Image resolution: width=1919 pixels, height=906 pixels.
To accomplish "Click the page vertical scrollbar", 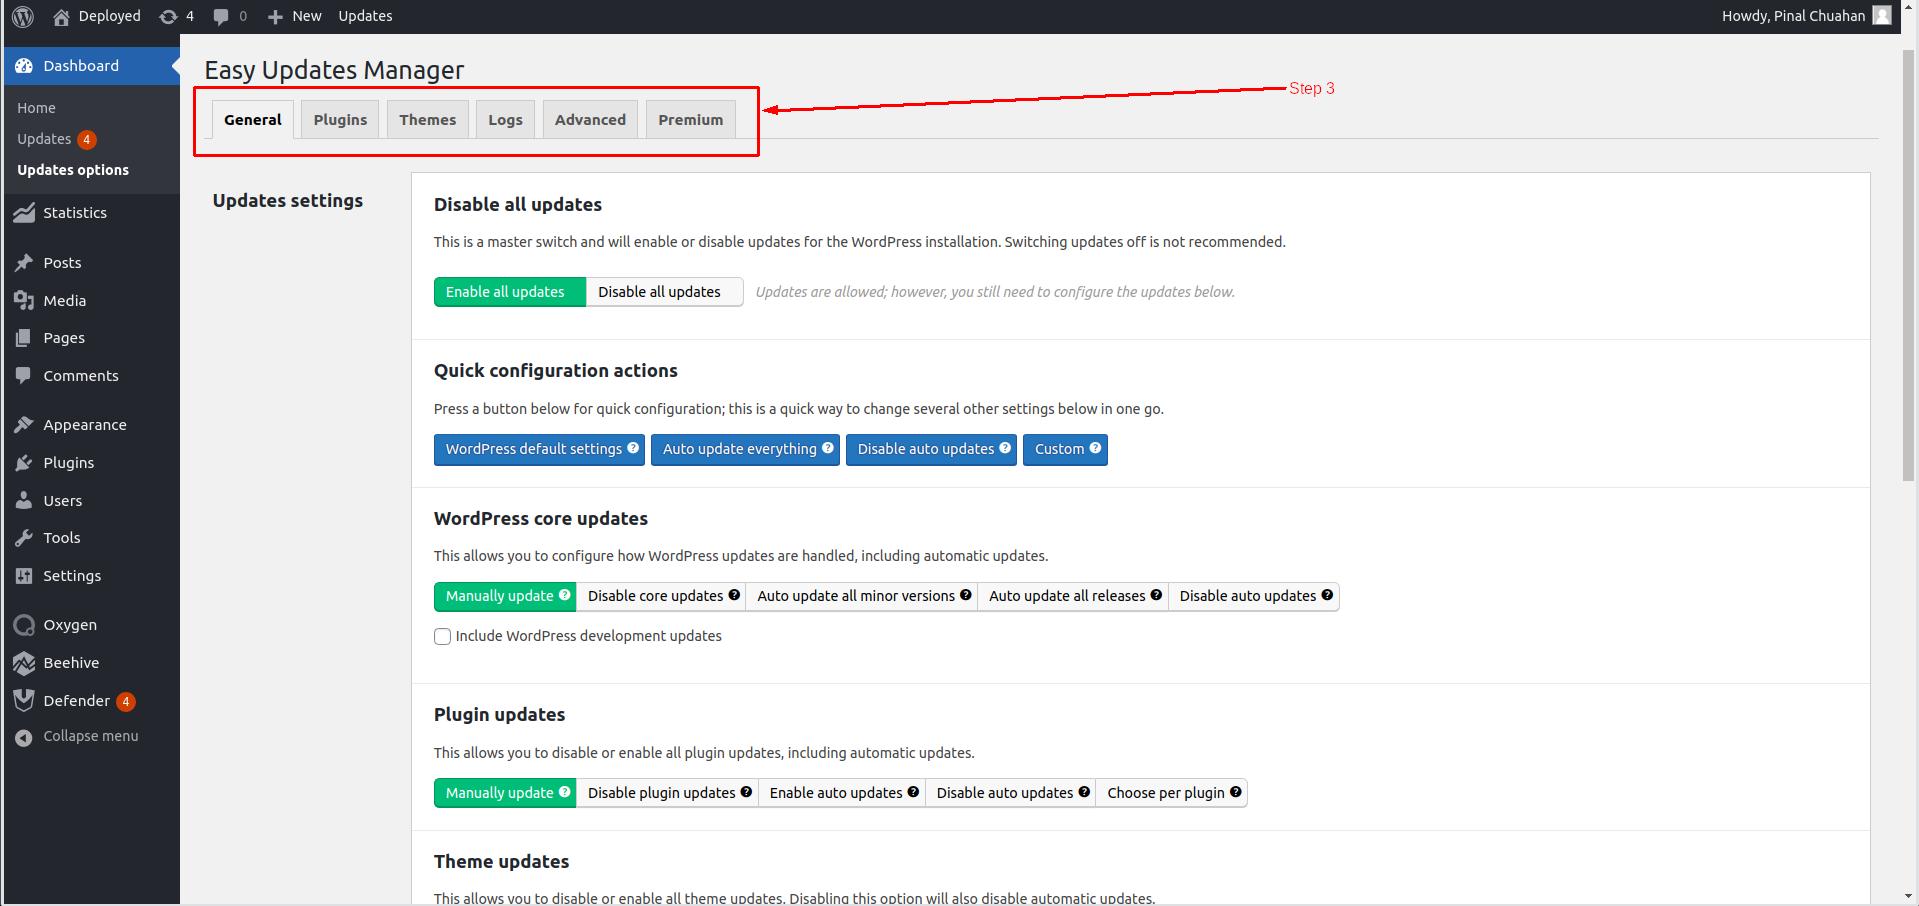I will point(1910,265).
